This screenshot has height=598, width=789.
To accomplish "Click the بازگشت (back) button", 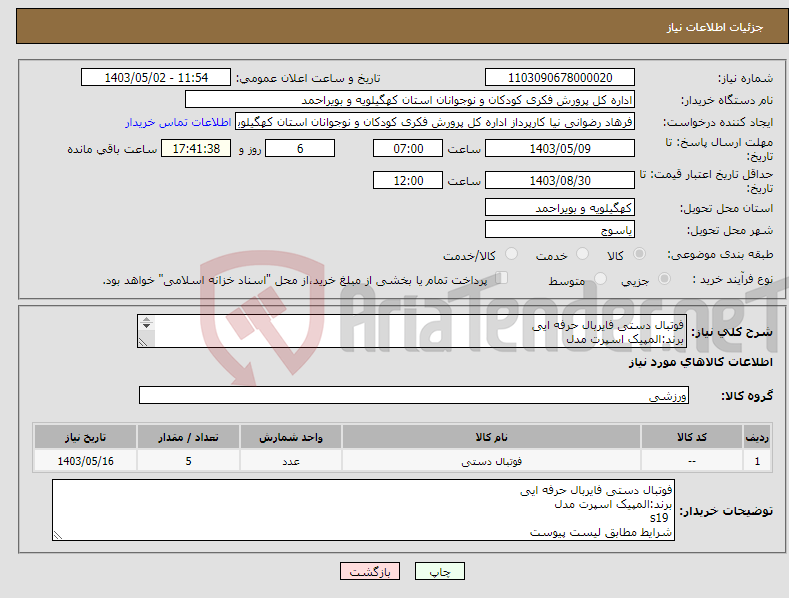I will click(x=370, y=571).
